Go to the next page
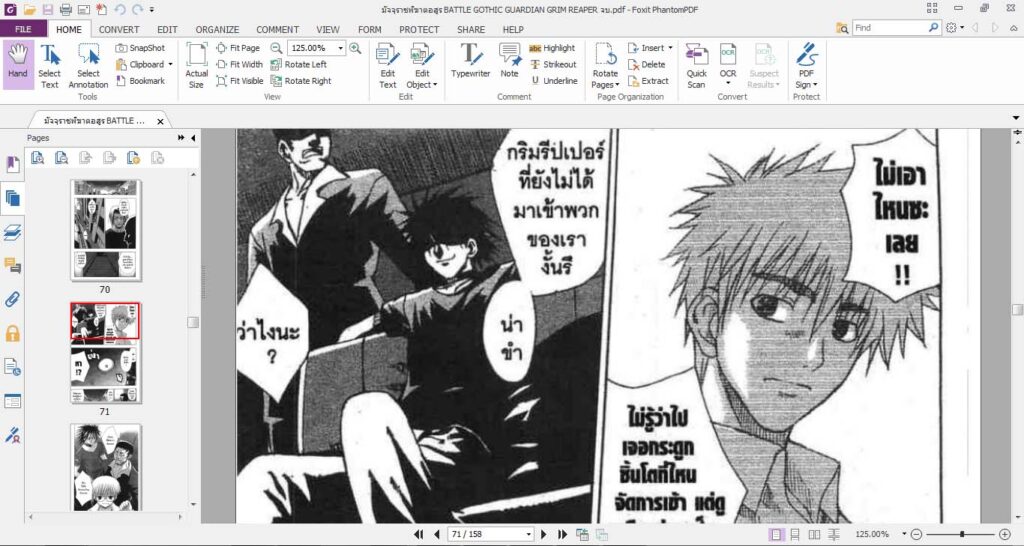1024x546 pixels. (543, 534)
